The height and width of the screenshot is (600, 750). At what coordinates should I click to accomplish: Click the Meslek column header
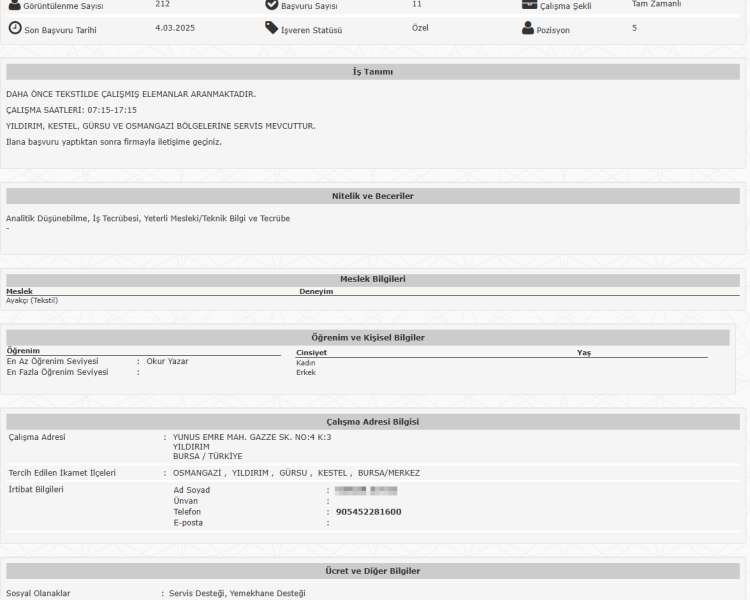(x=19, y=291)
